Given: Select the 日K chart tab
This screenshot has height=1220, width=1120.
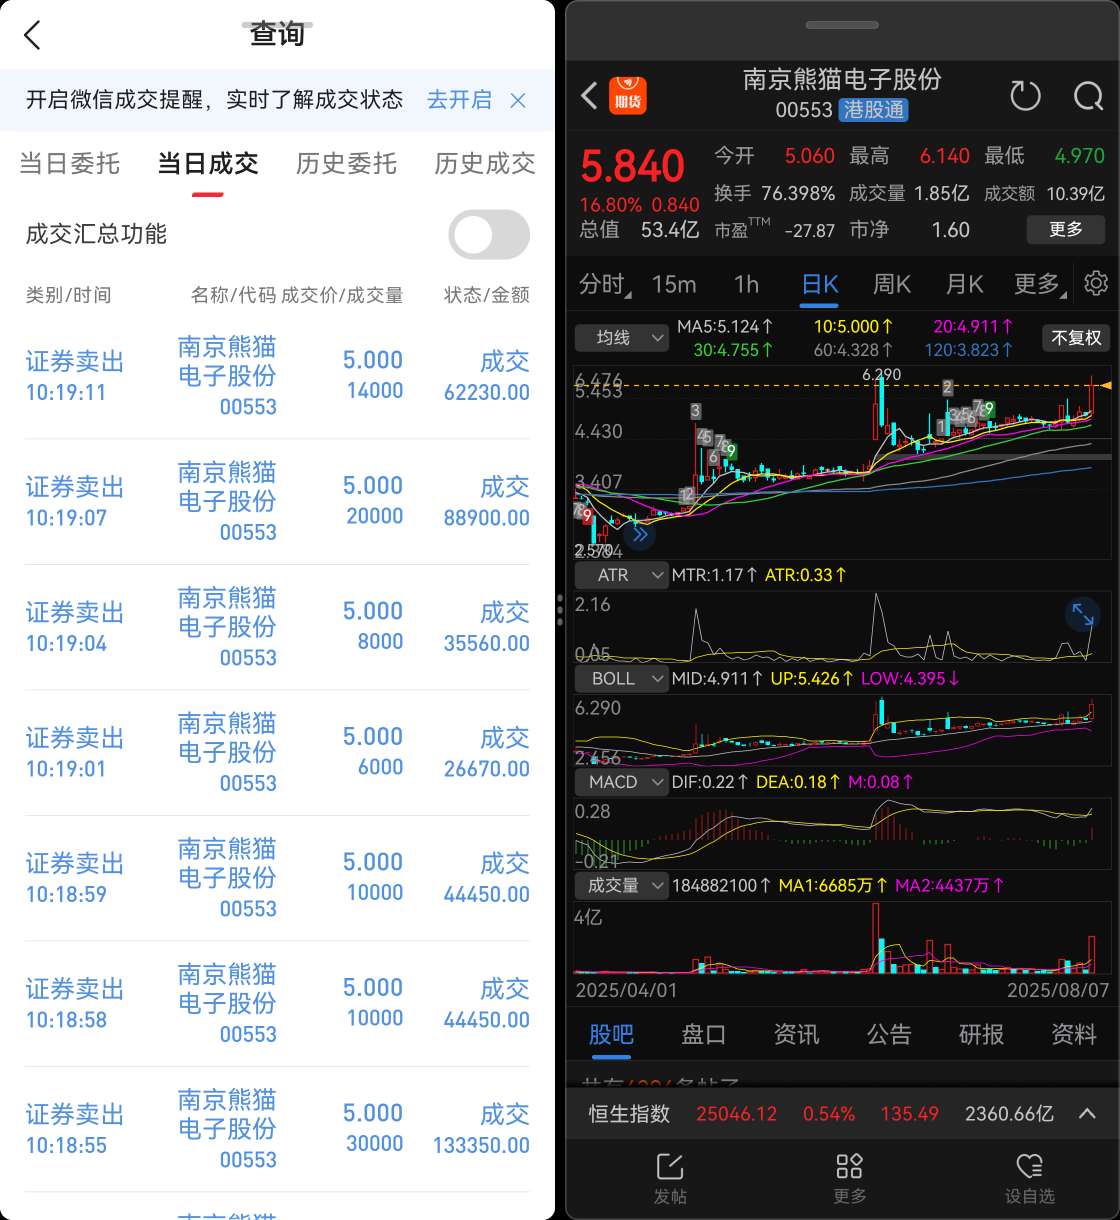Looking at the screenshot, I should click(x=819, y=284).
